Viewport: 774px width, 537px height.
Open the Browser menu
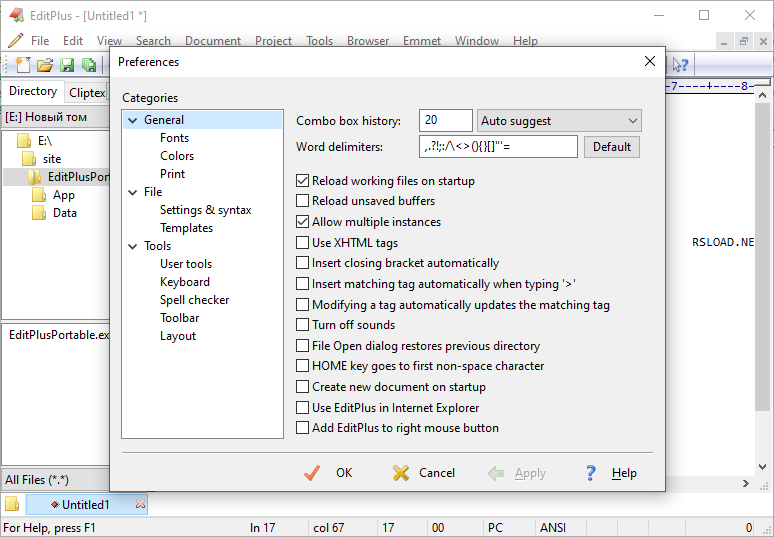368,41
